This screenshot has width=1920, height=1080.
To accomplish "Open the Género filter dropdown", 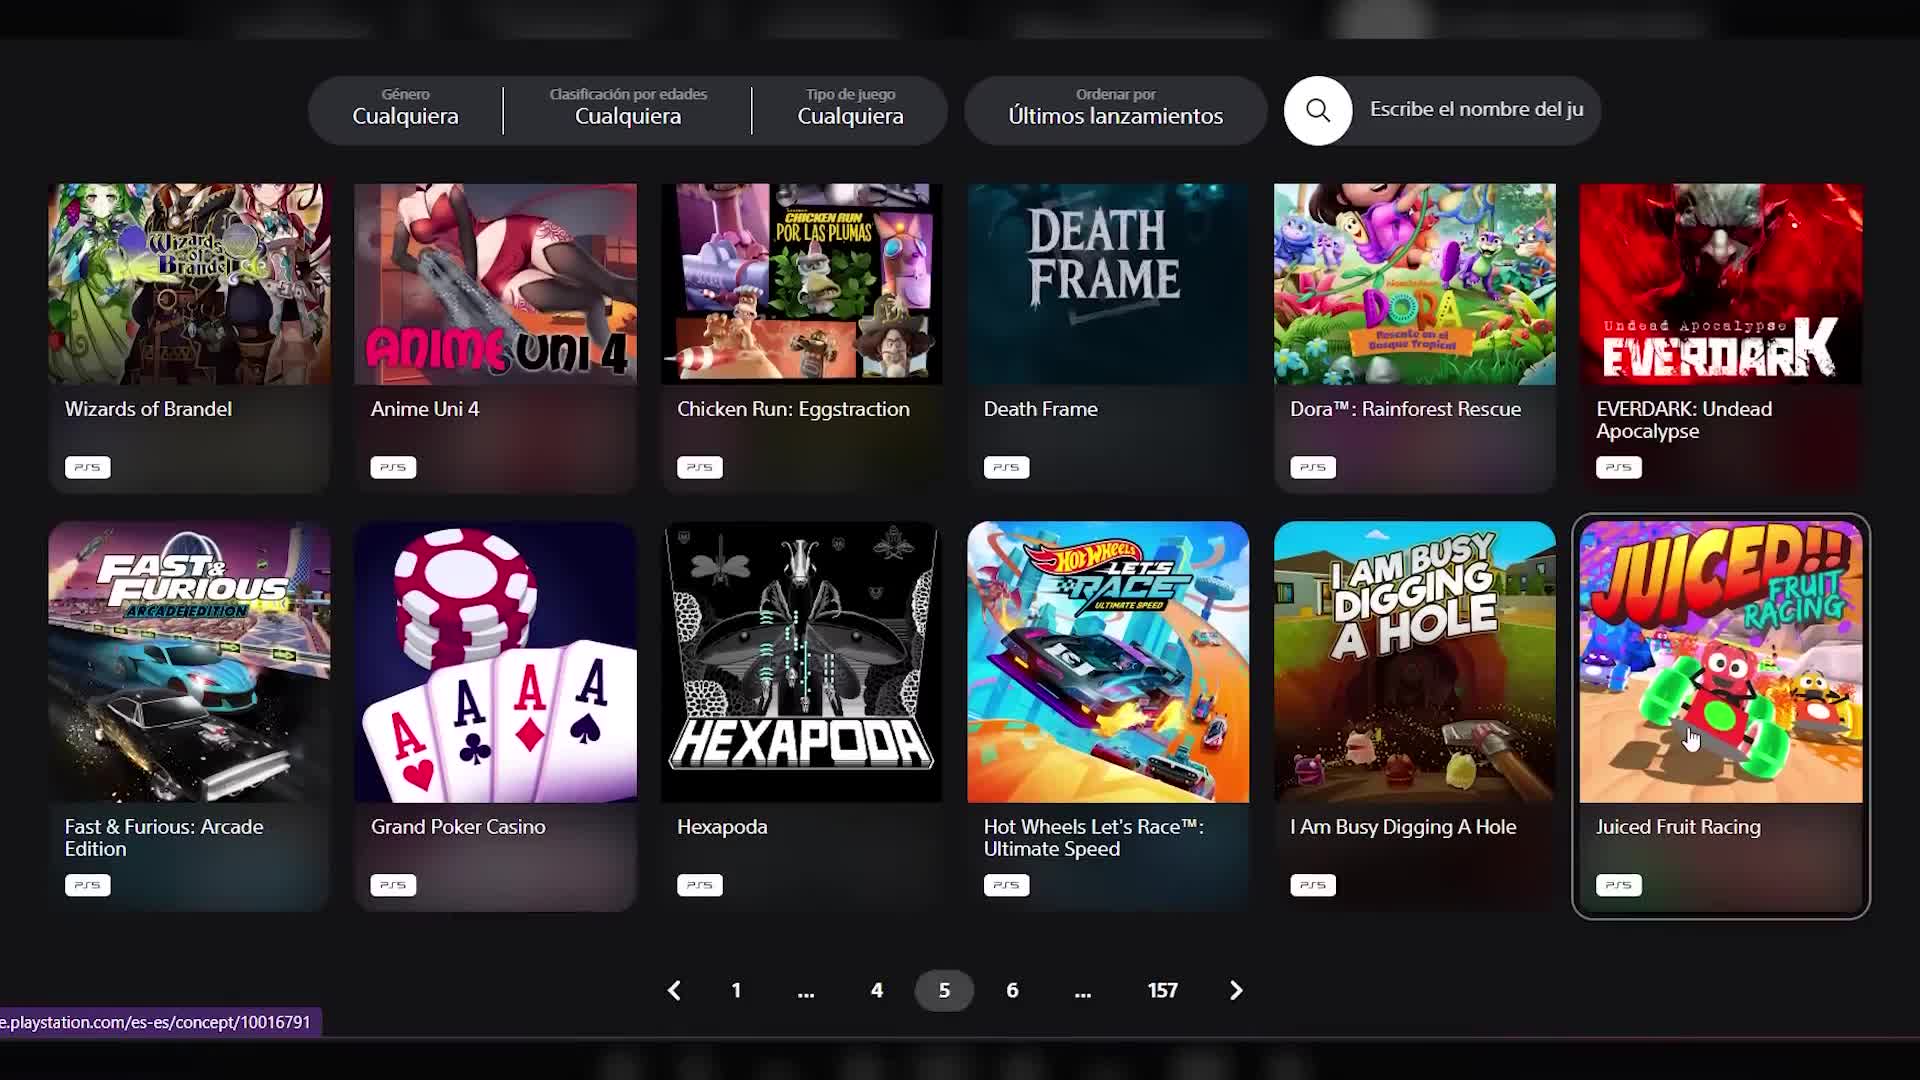I will tap(405, 109).
